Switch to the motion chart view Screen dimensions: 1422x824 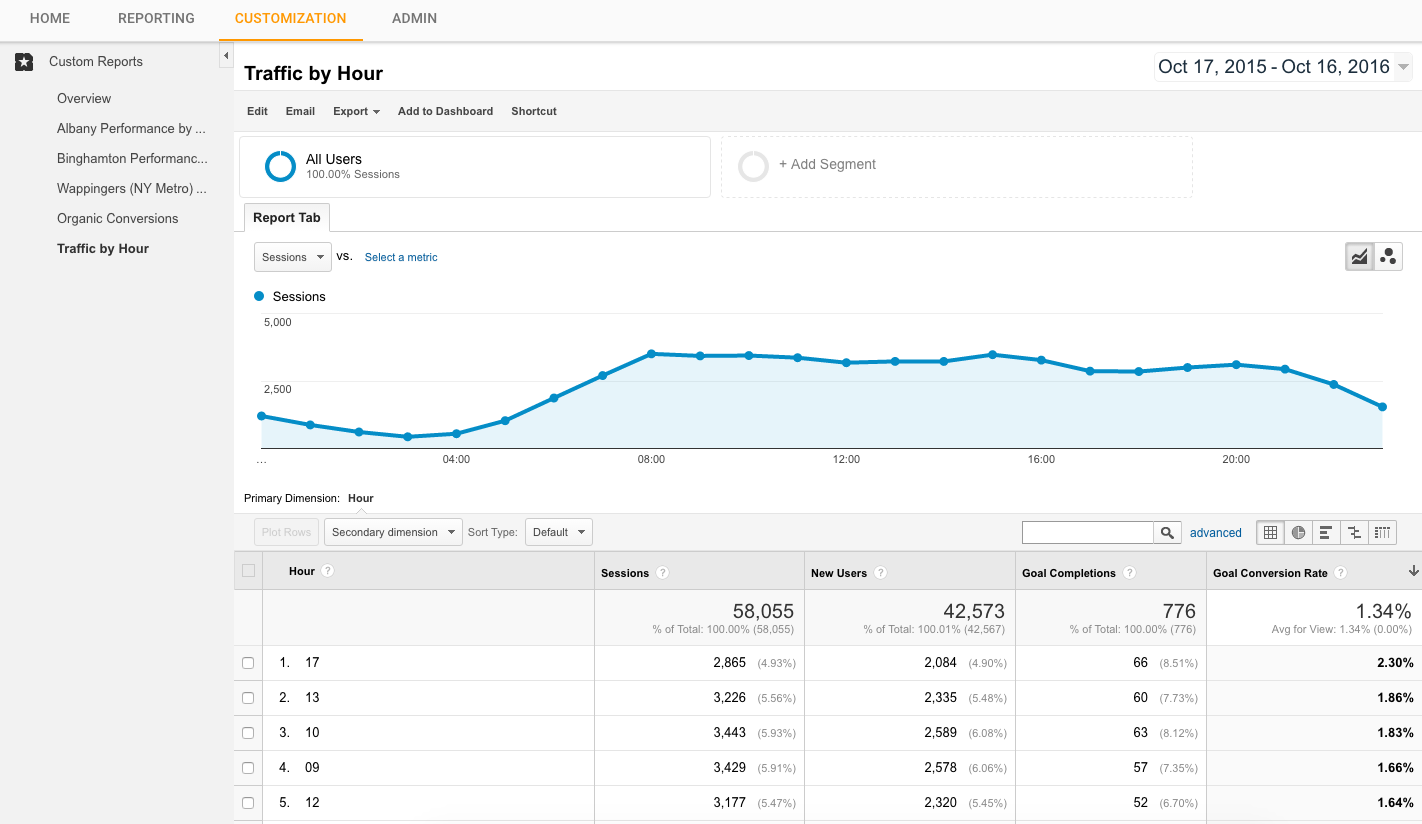[1388, 257]
